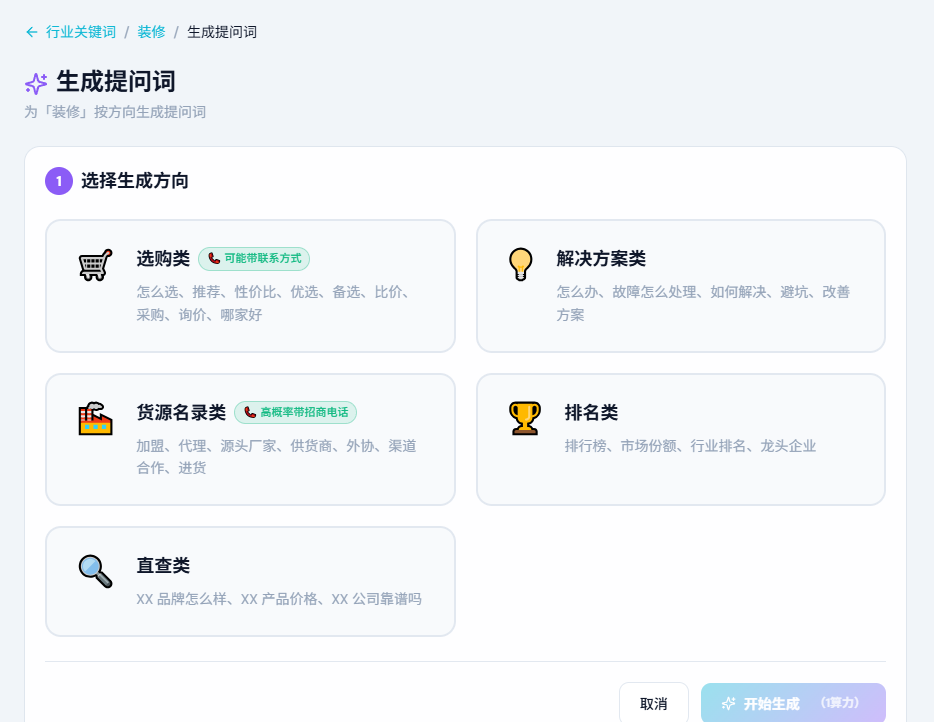The width and height of the screenshot is (934, 722).
Task: Click 解决方案类 description starting with 怎么办、故障
Action: [703, 303]
